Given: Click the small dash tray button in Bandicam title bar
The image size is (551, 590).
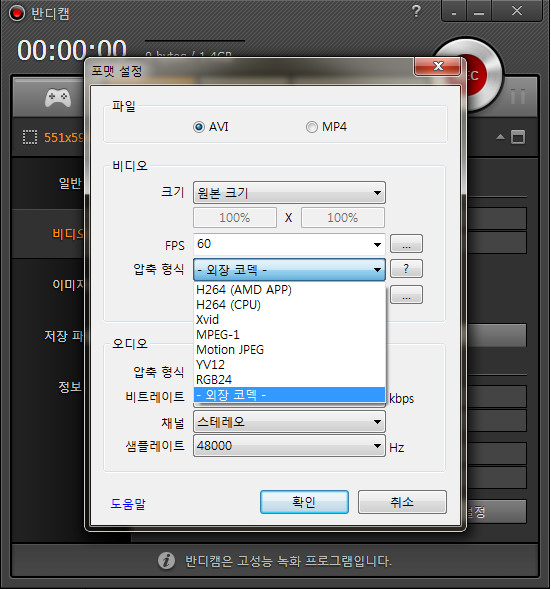Looking at the screenshot, I should (454, 12).
